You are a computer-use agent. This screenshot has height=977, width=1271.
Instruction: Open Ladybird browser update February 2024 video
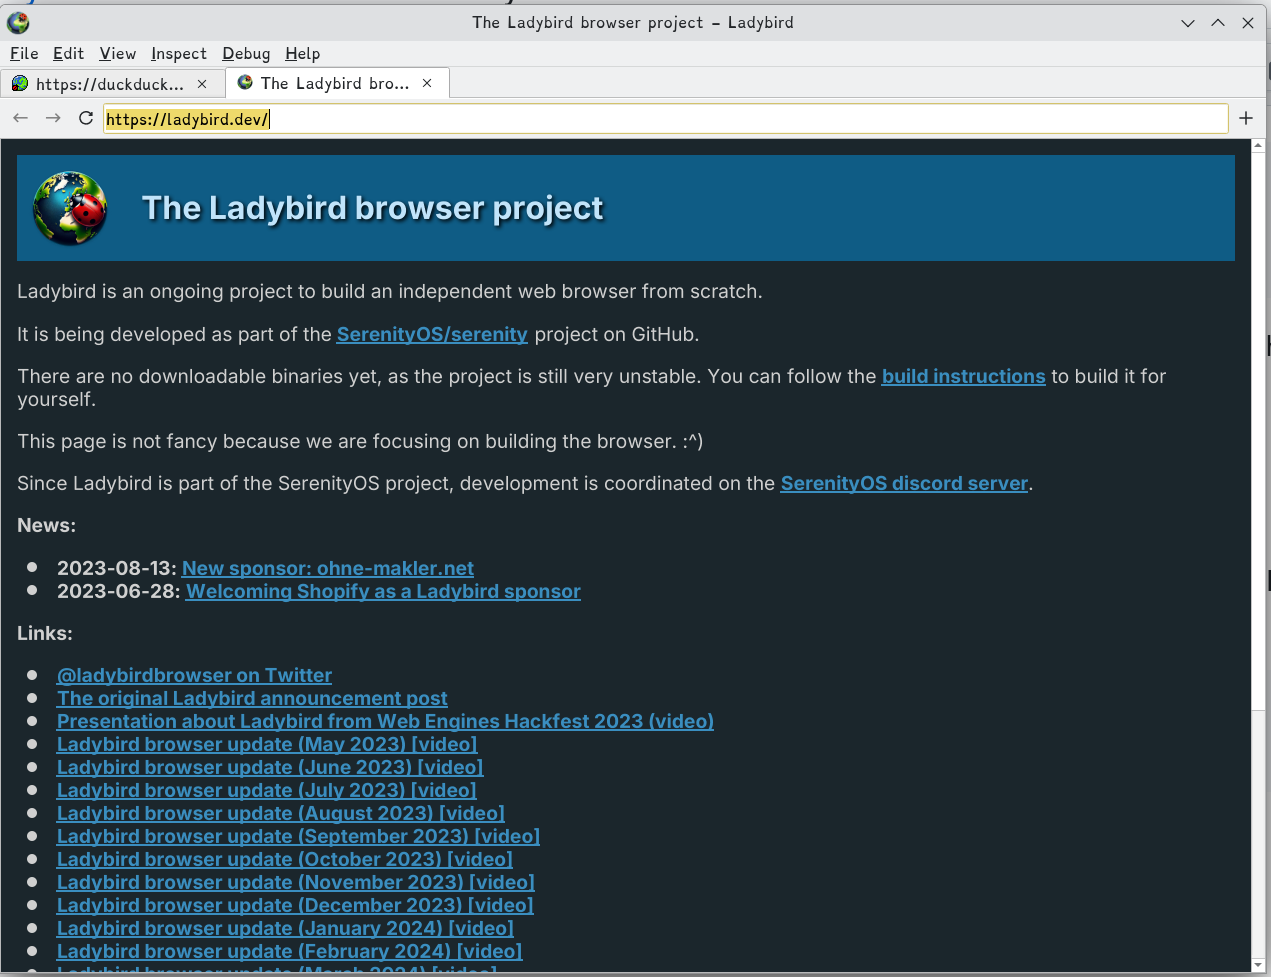point(290,951)
